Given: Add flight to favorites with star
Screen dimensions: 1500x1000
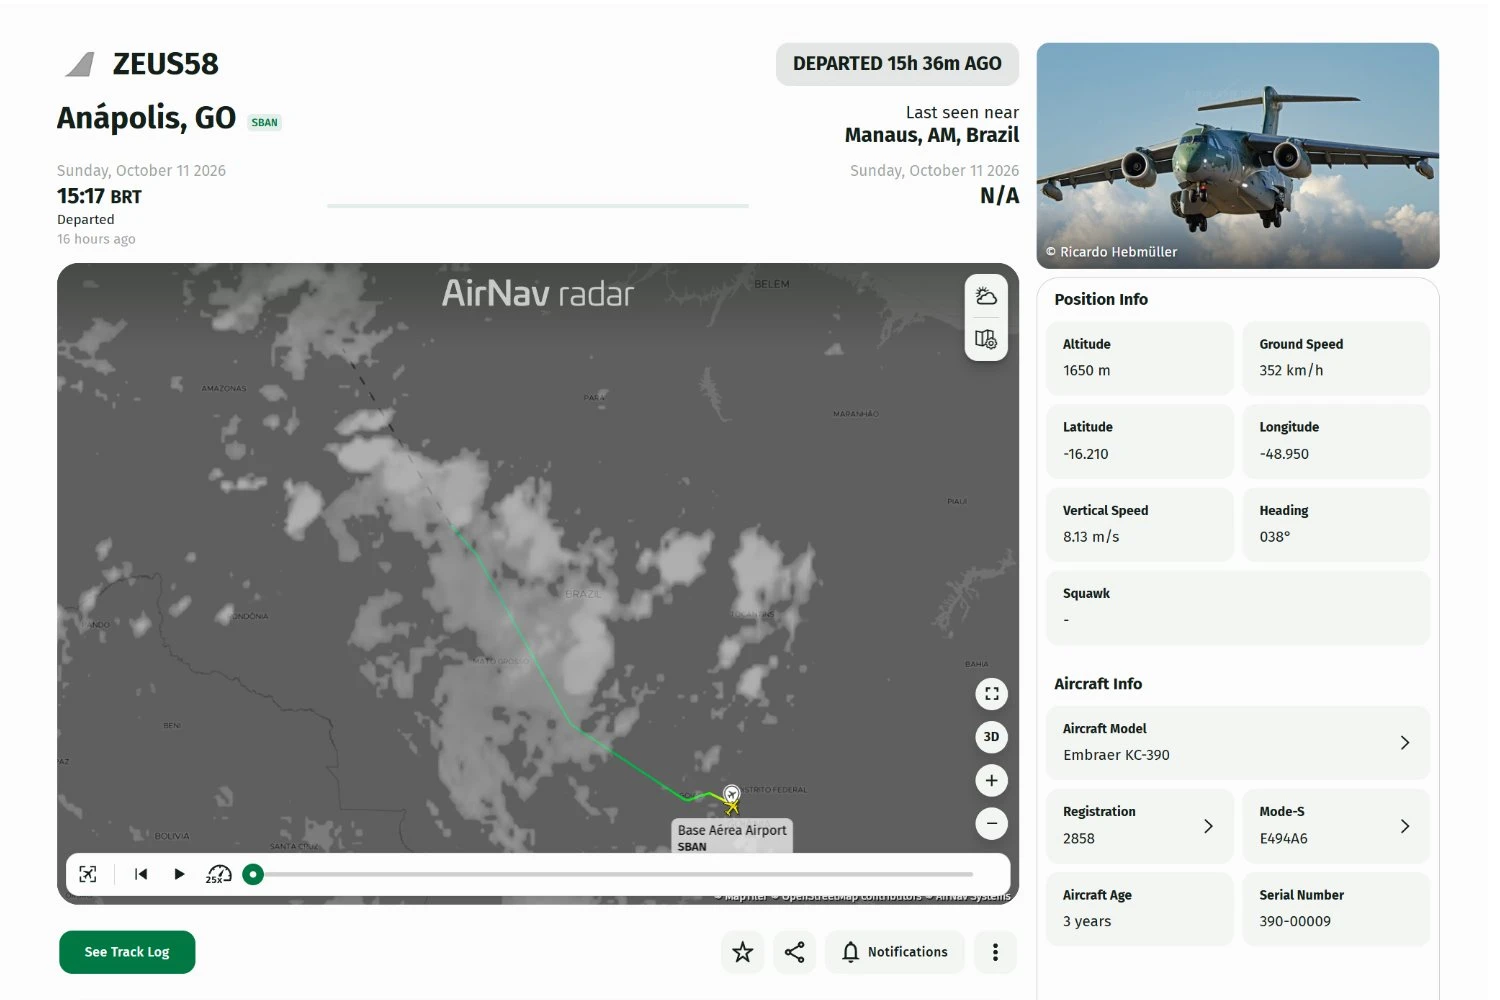Looking at the screenshot, I should pos(742,952).
